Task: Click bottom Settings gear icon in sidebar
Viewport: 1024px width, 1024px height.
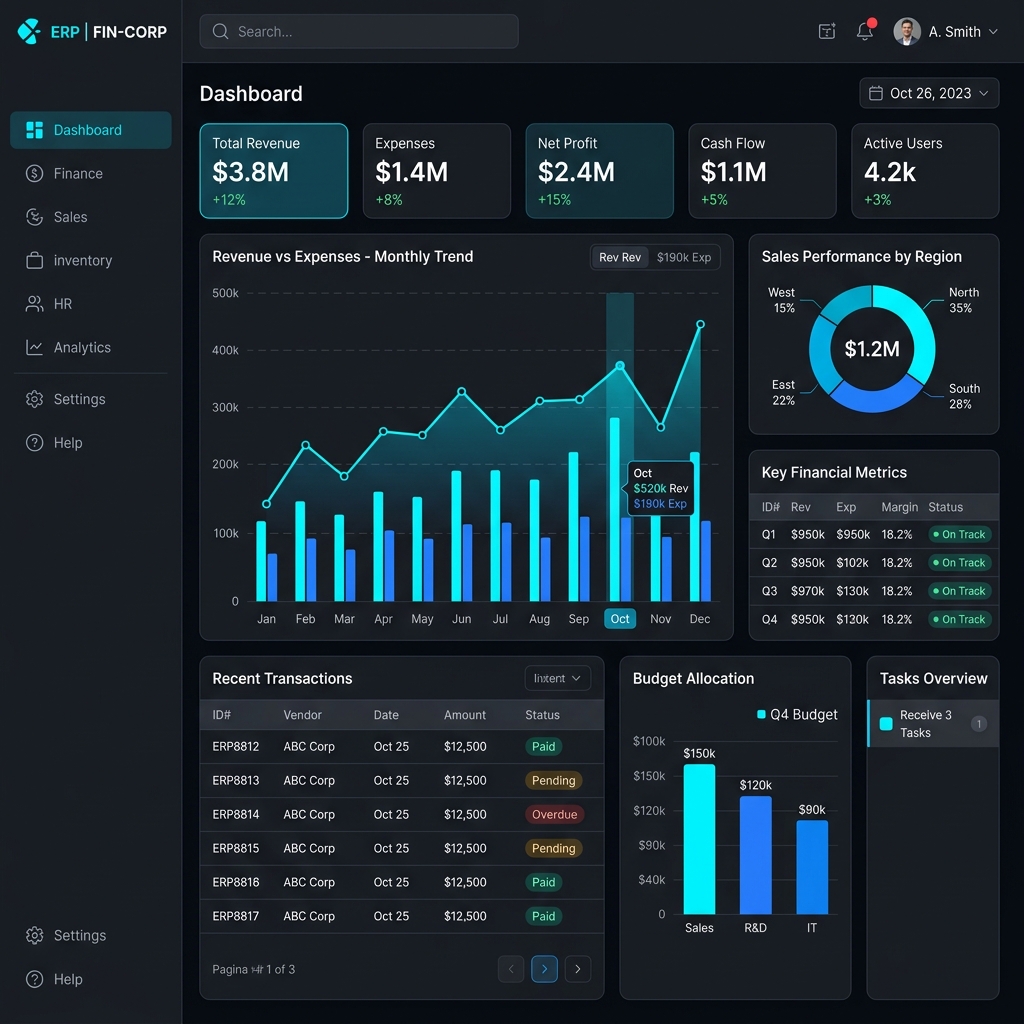Action: coord(34,935)
